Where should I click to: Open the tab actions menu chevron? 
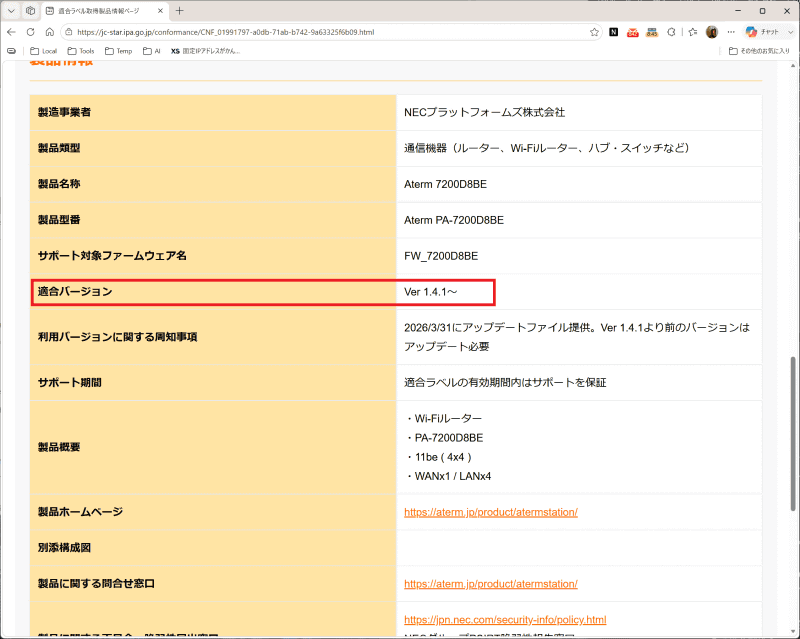[11, 11]
